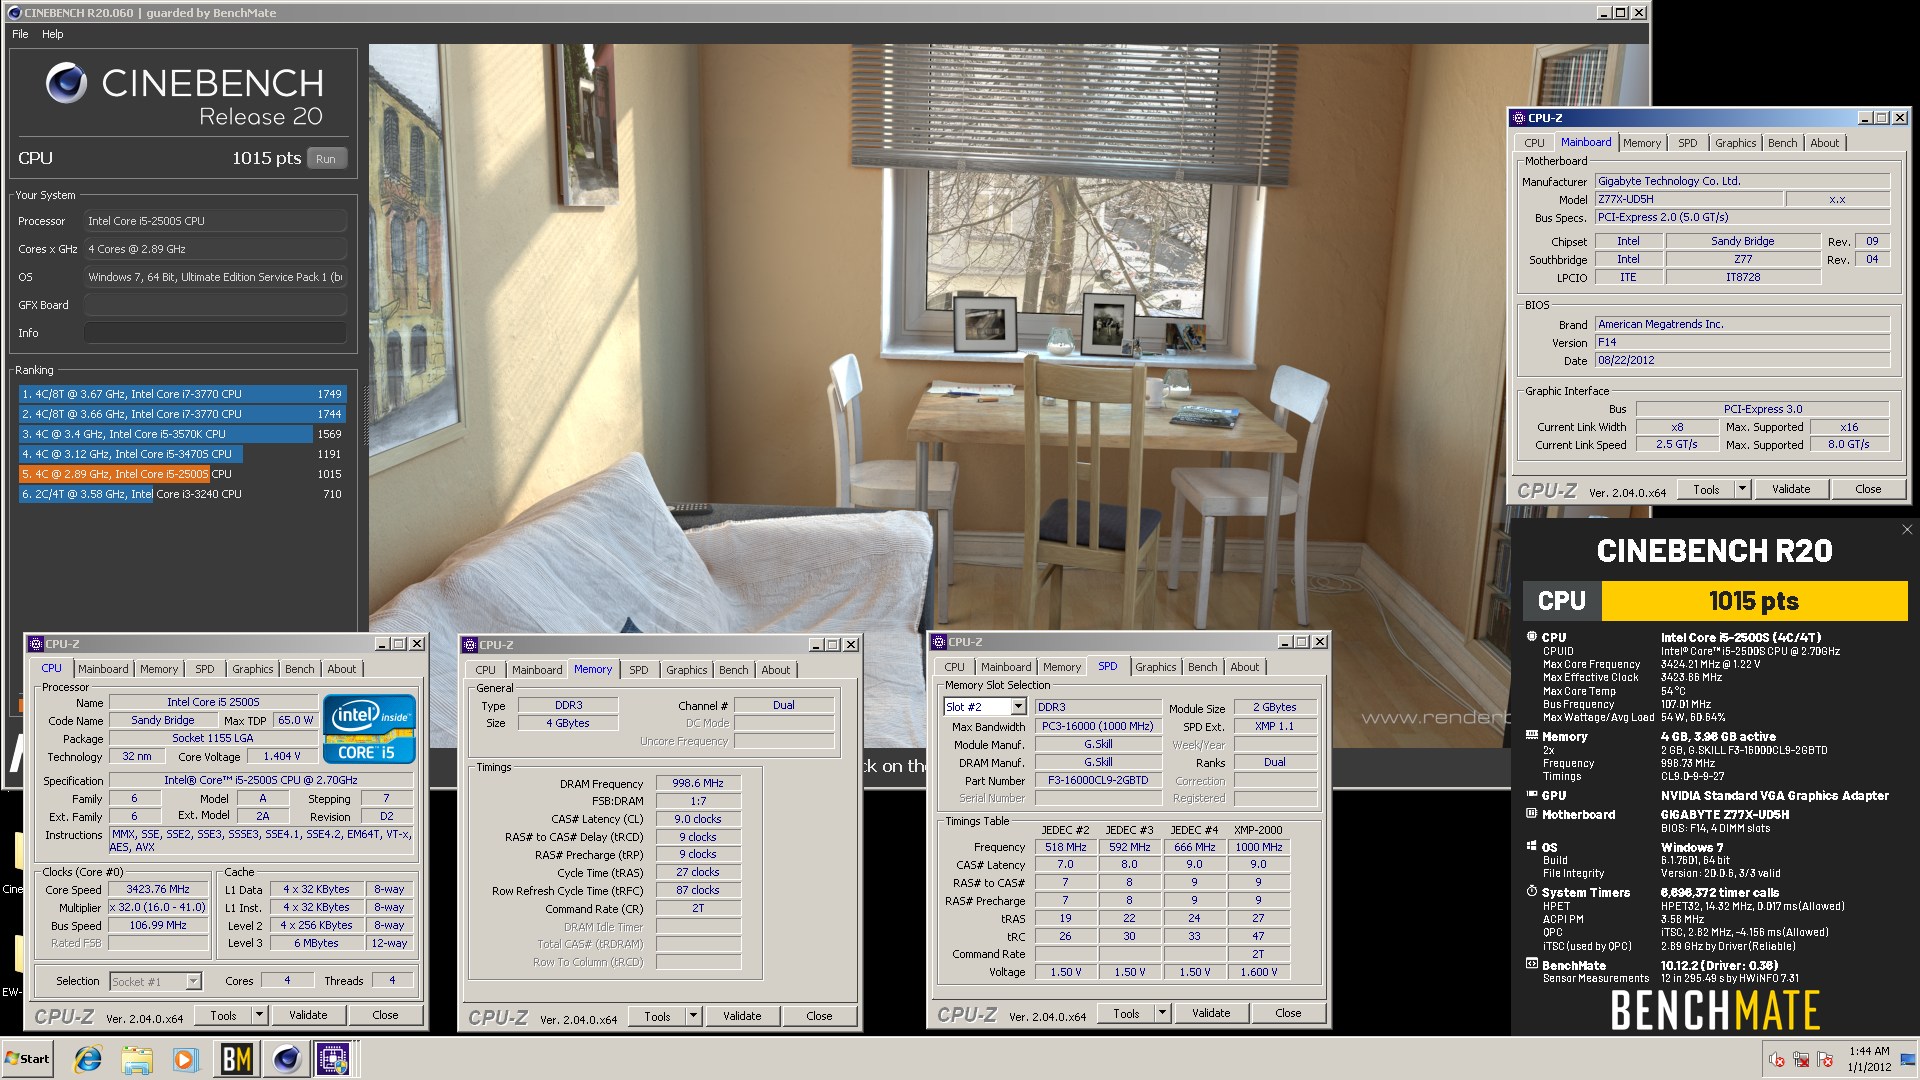Switch to CPU-Z via its taskbar chip icon
Image resolution: width=1920 pixels, height=1080 pixels.
(334, 1059)
